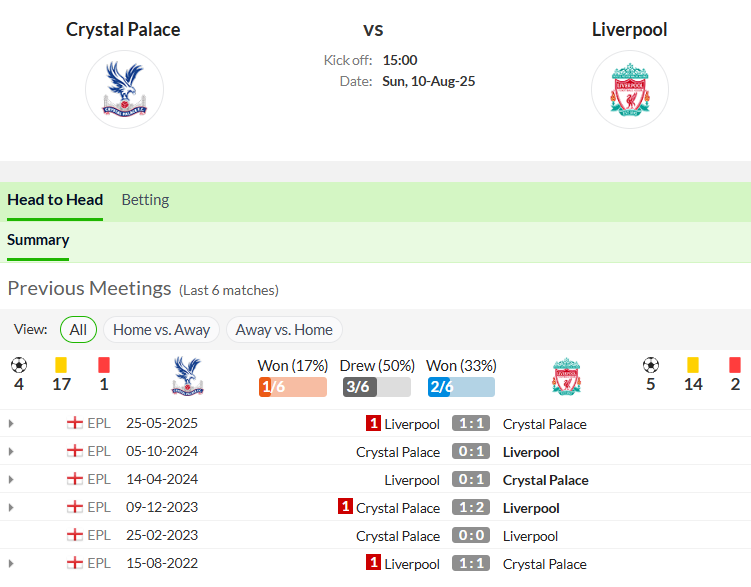
Task: Open the 0:1 score for 14-04-2024
Action: click(x=471, y=479)
